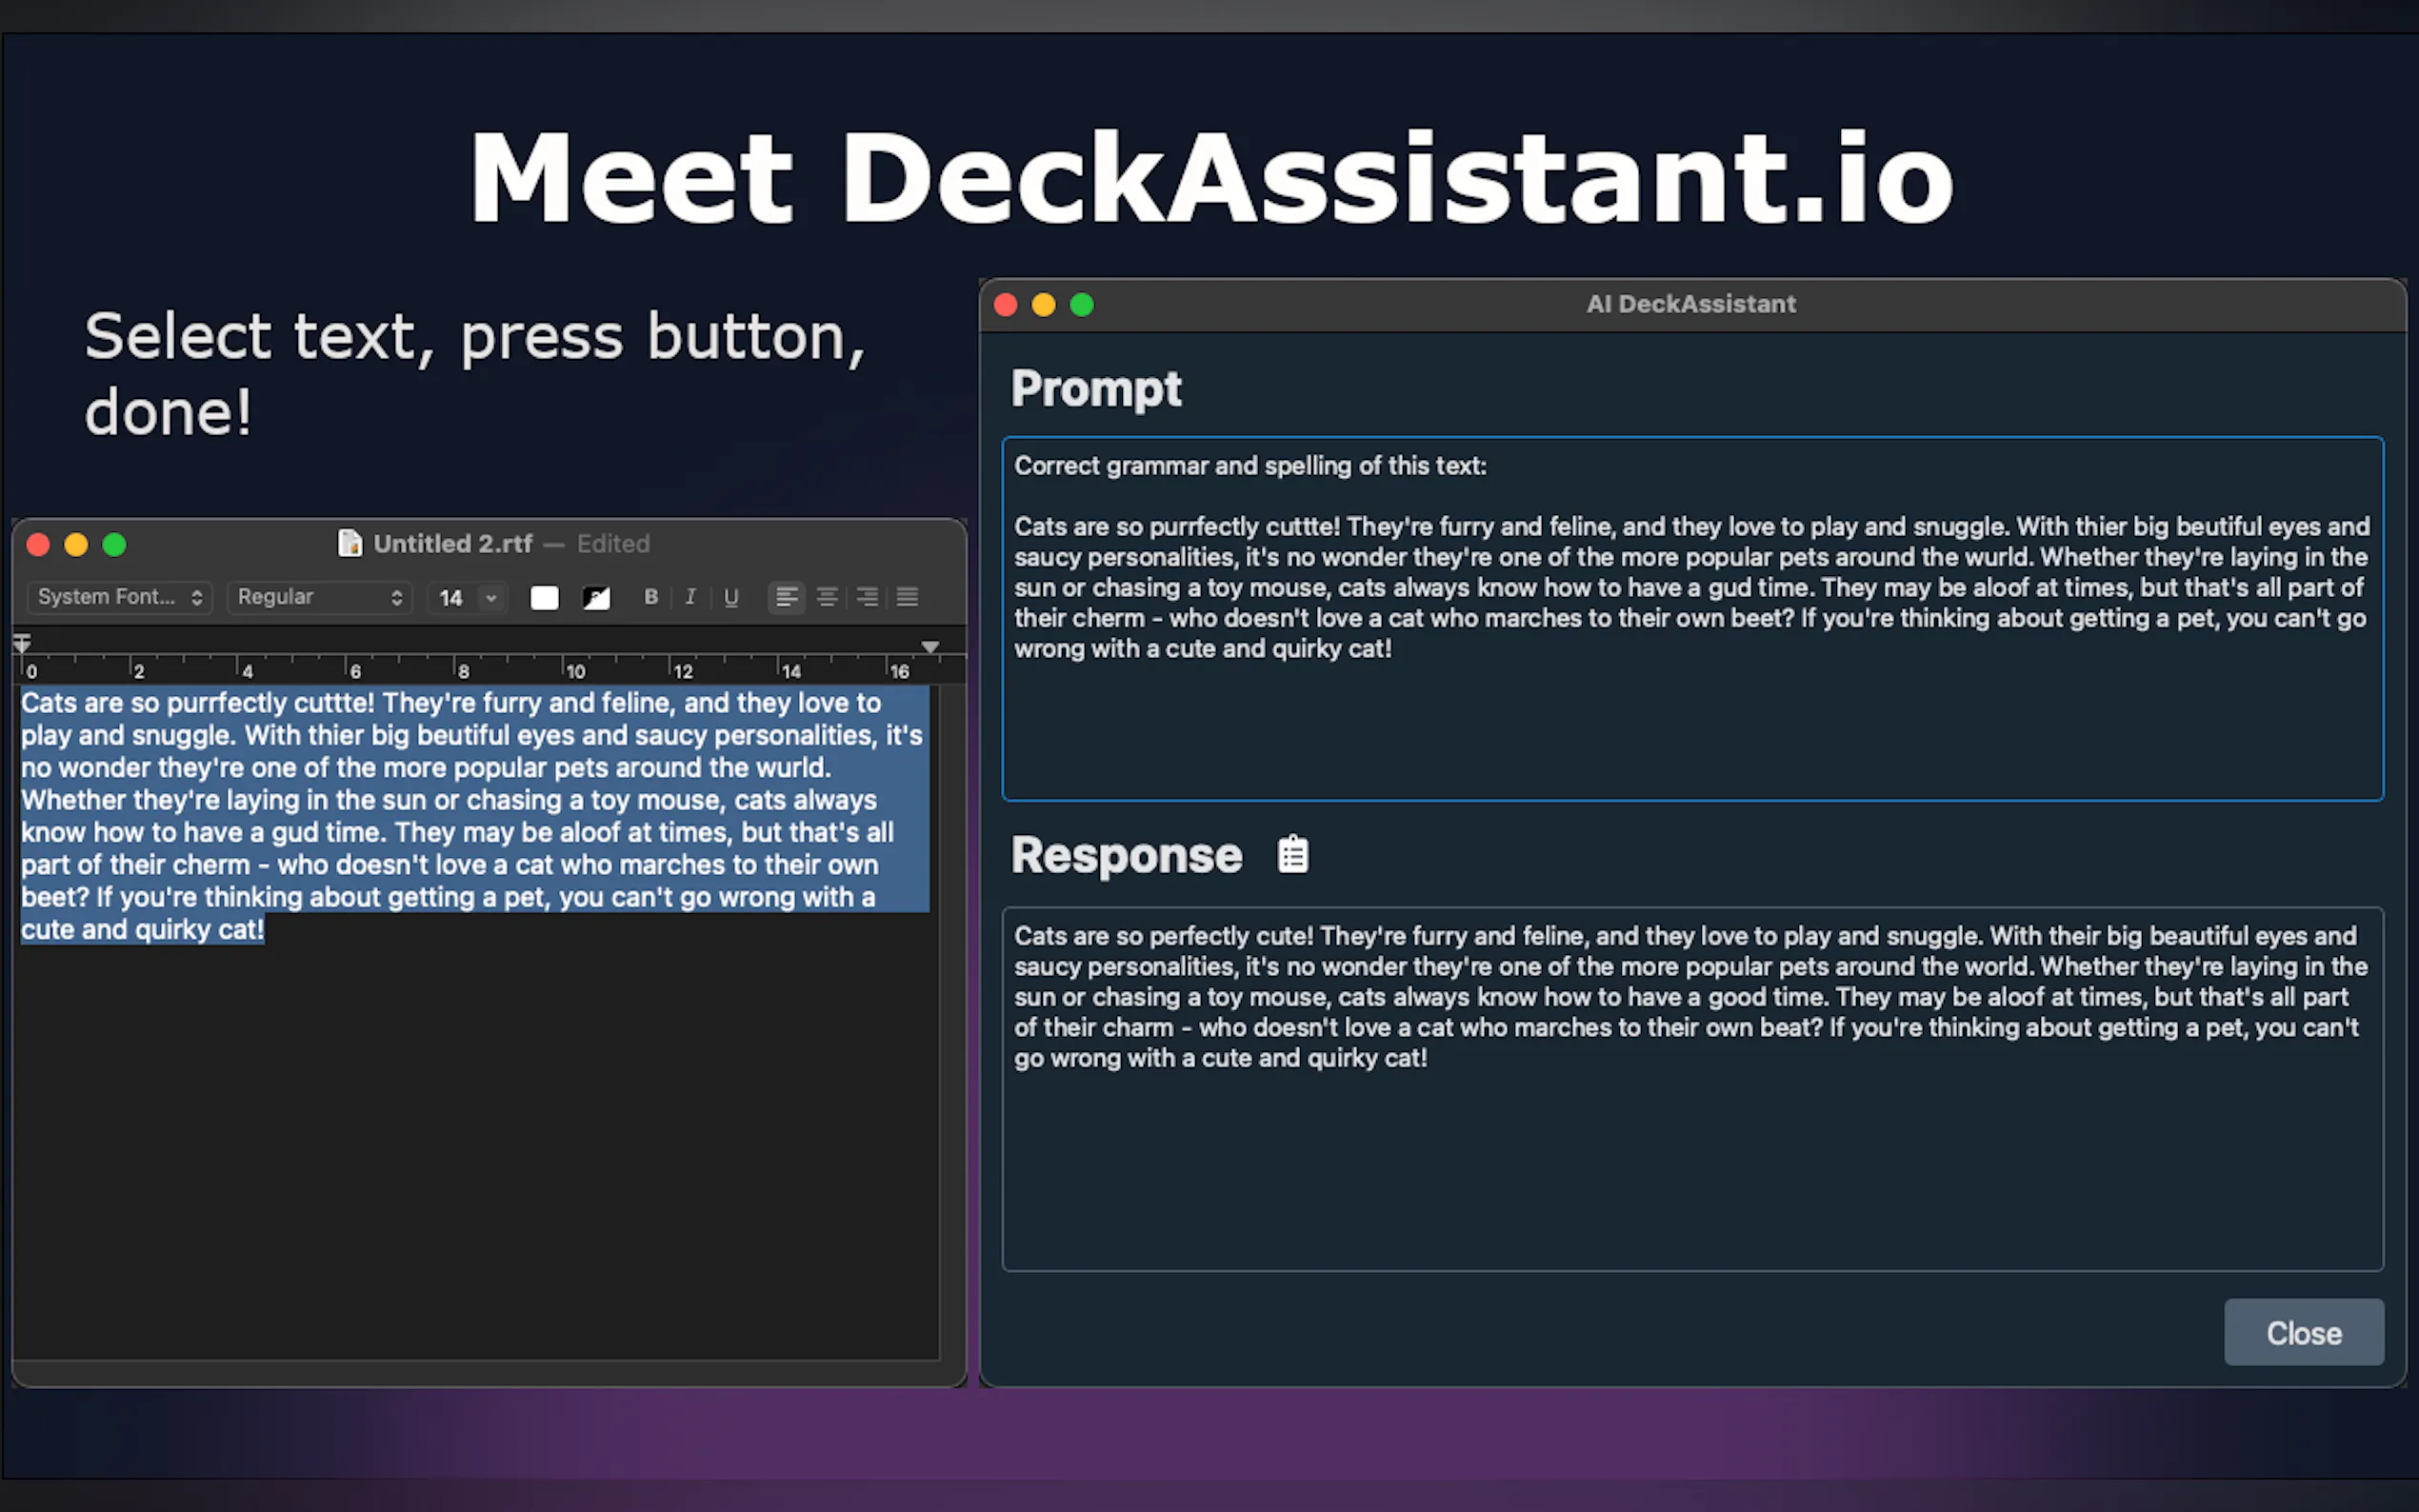Image resolution: width=2419 pixels, height=1512 pixels.
Task: Open the white text color swatch
Action: [543, 597]
